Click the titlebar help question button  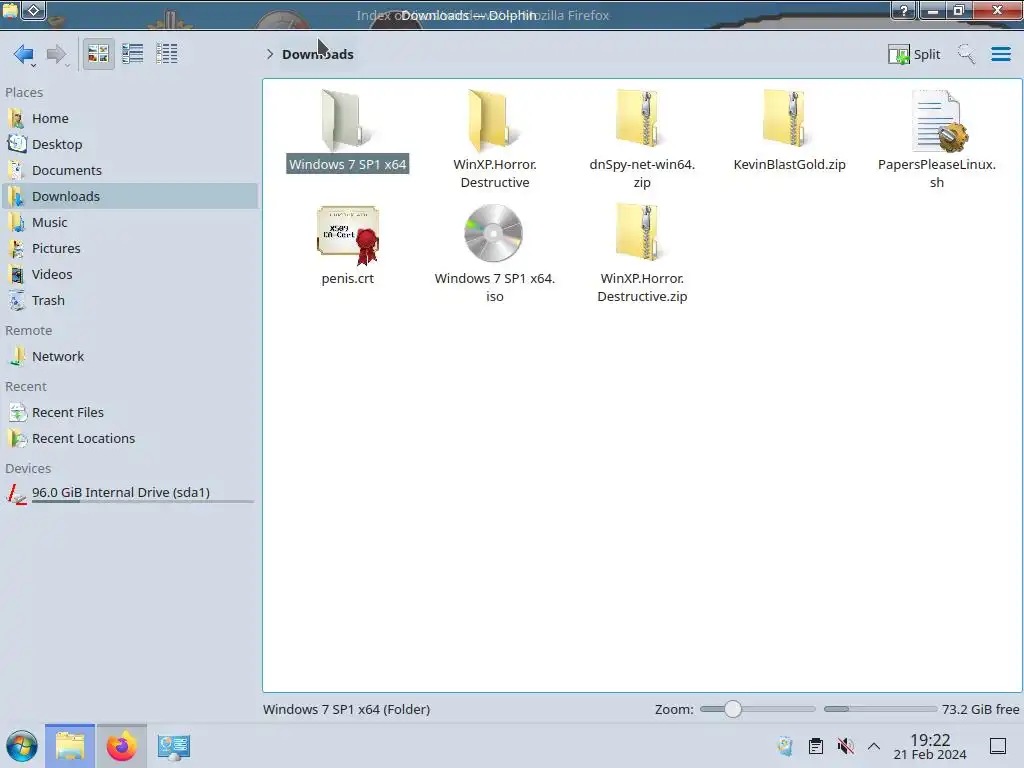tap(904, 10)
